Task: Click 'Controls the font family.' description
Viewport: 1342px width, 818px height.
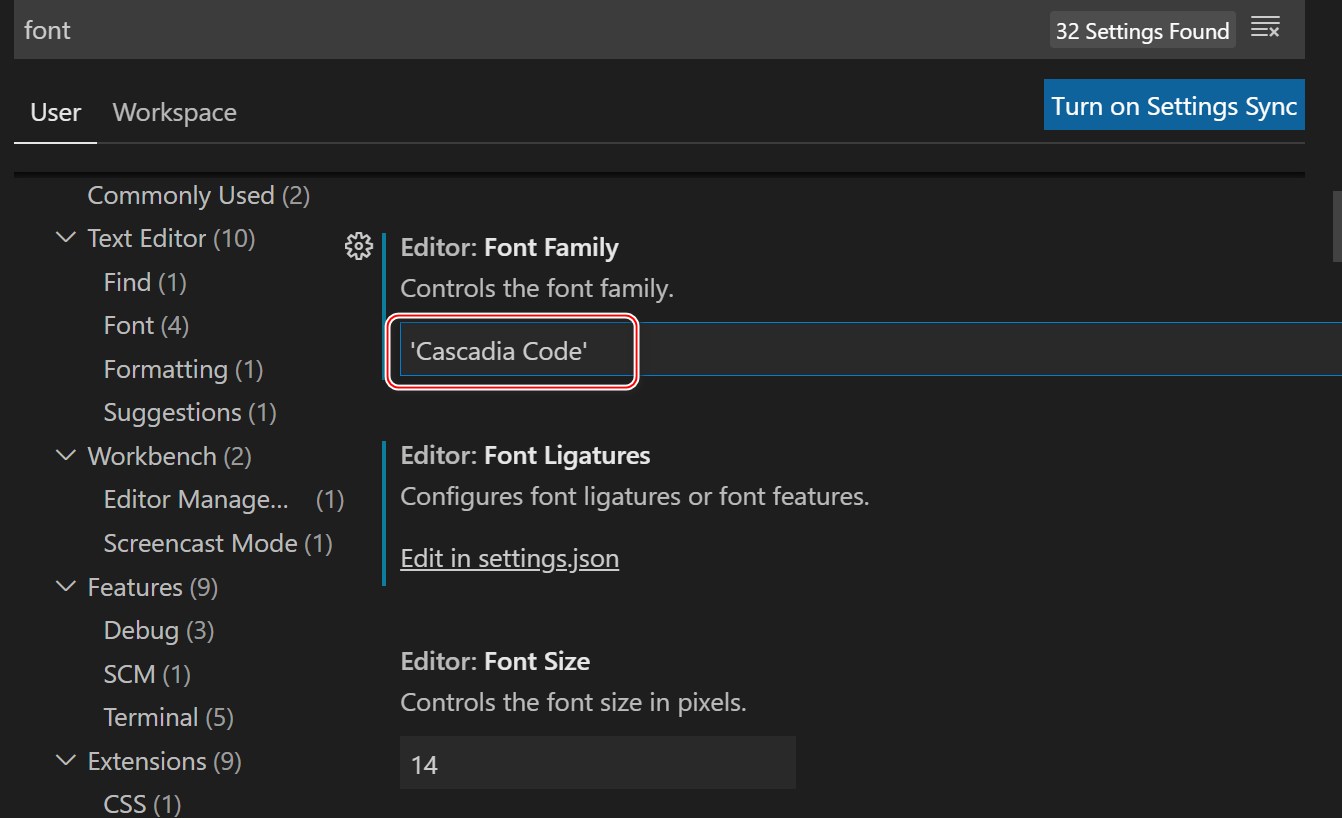Action: [538, 289]
